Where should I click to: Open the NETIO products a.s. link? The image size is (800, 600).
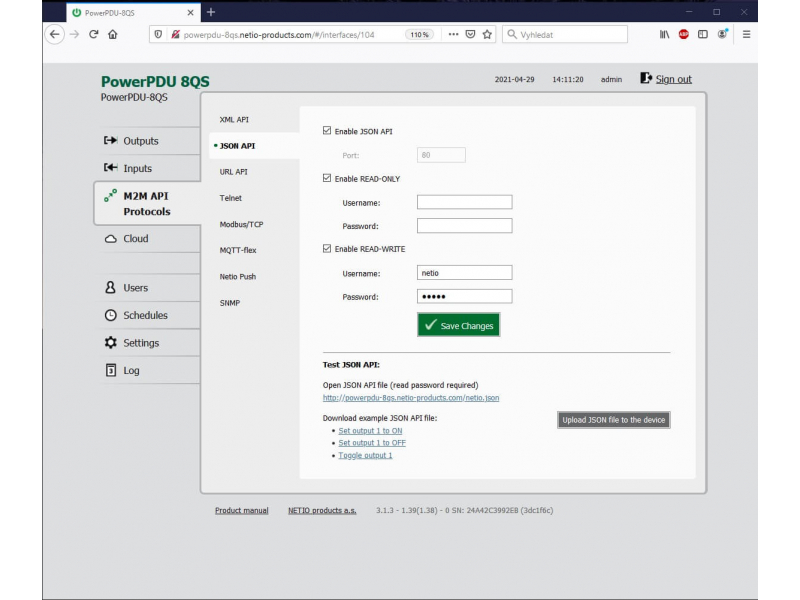(322, 510)
